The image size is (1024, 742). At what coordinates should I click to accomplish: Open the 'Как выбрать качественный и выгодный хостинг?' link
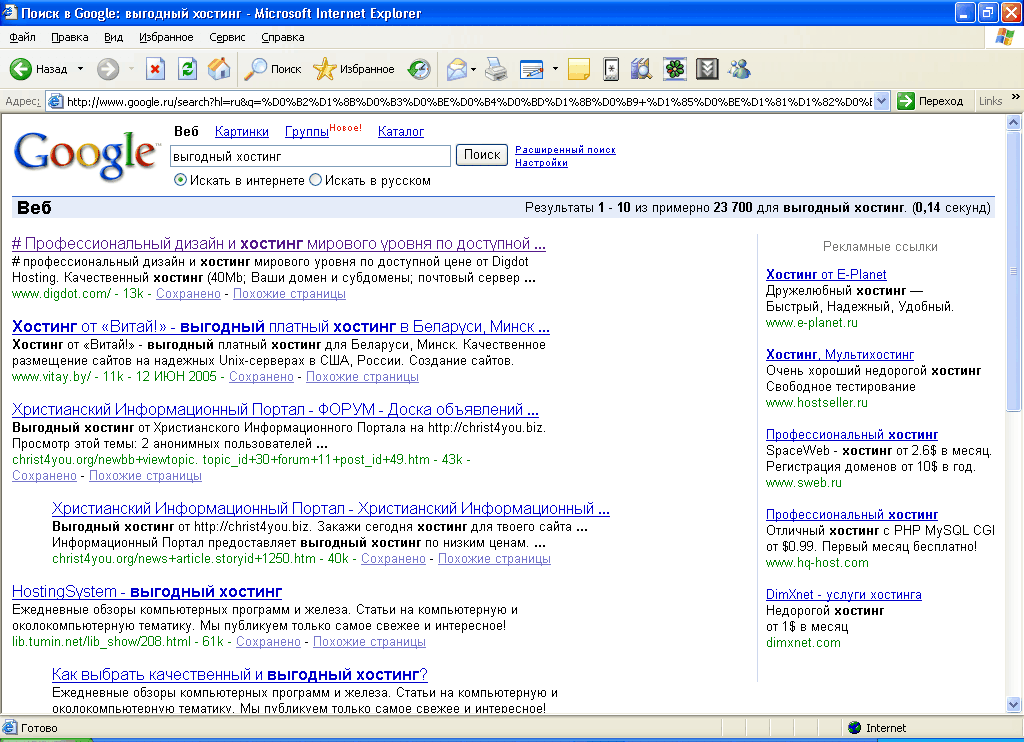point(240,675)
